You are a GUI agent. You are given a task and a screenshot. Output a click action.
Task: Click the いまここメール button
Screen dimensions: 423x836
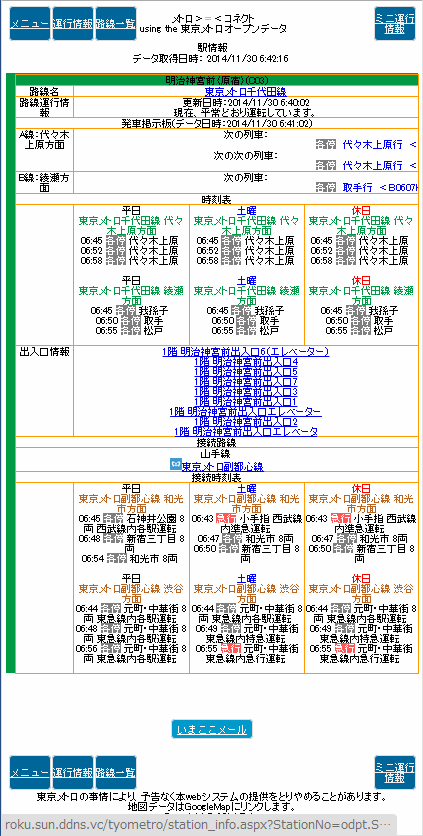212,729
